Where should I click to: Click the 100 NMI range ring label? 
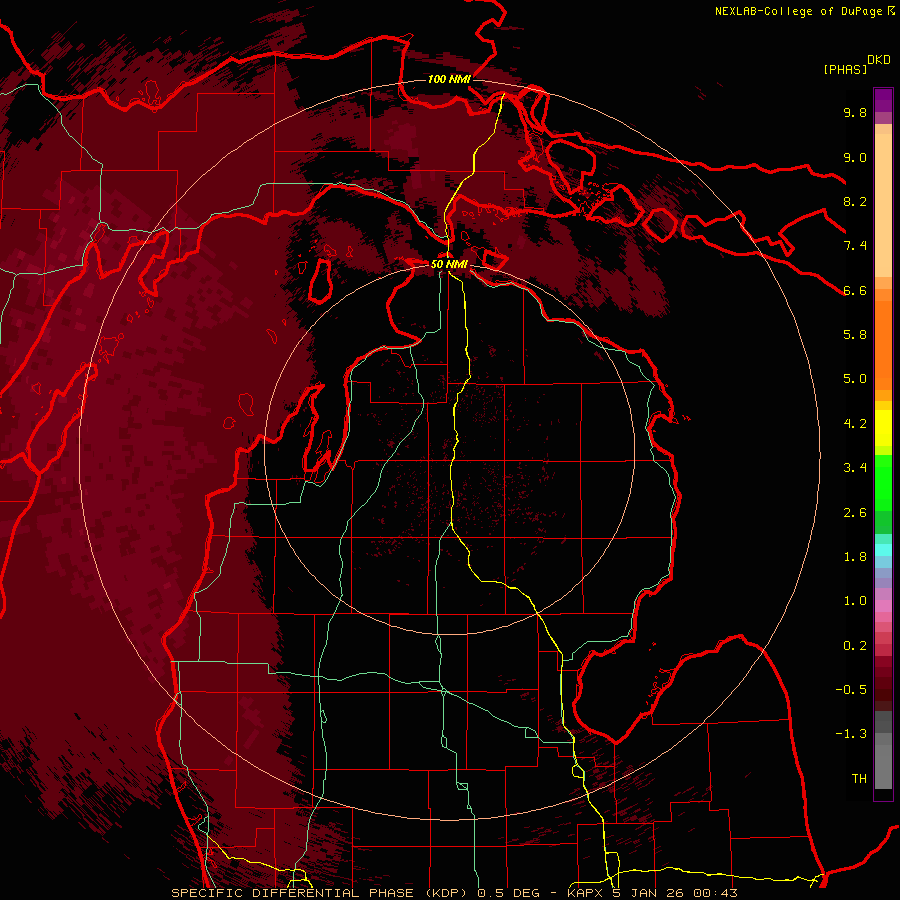coord(449,79)
